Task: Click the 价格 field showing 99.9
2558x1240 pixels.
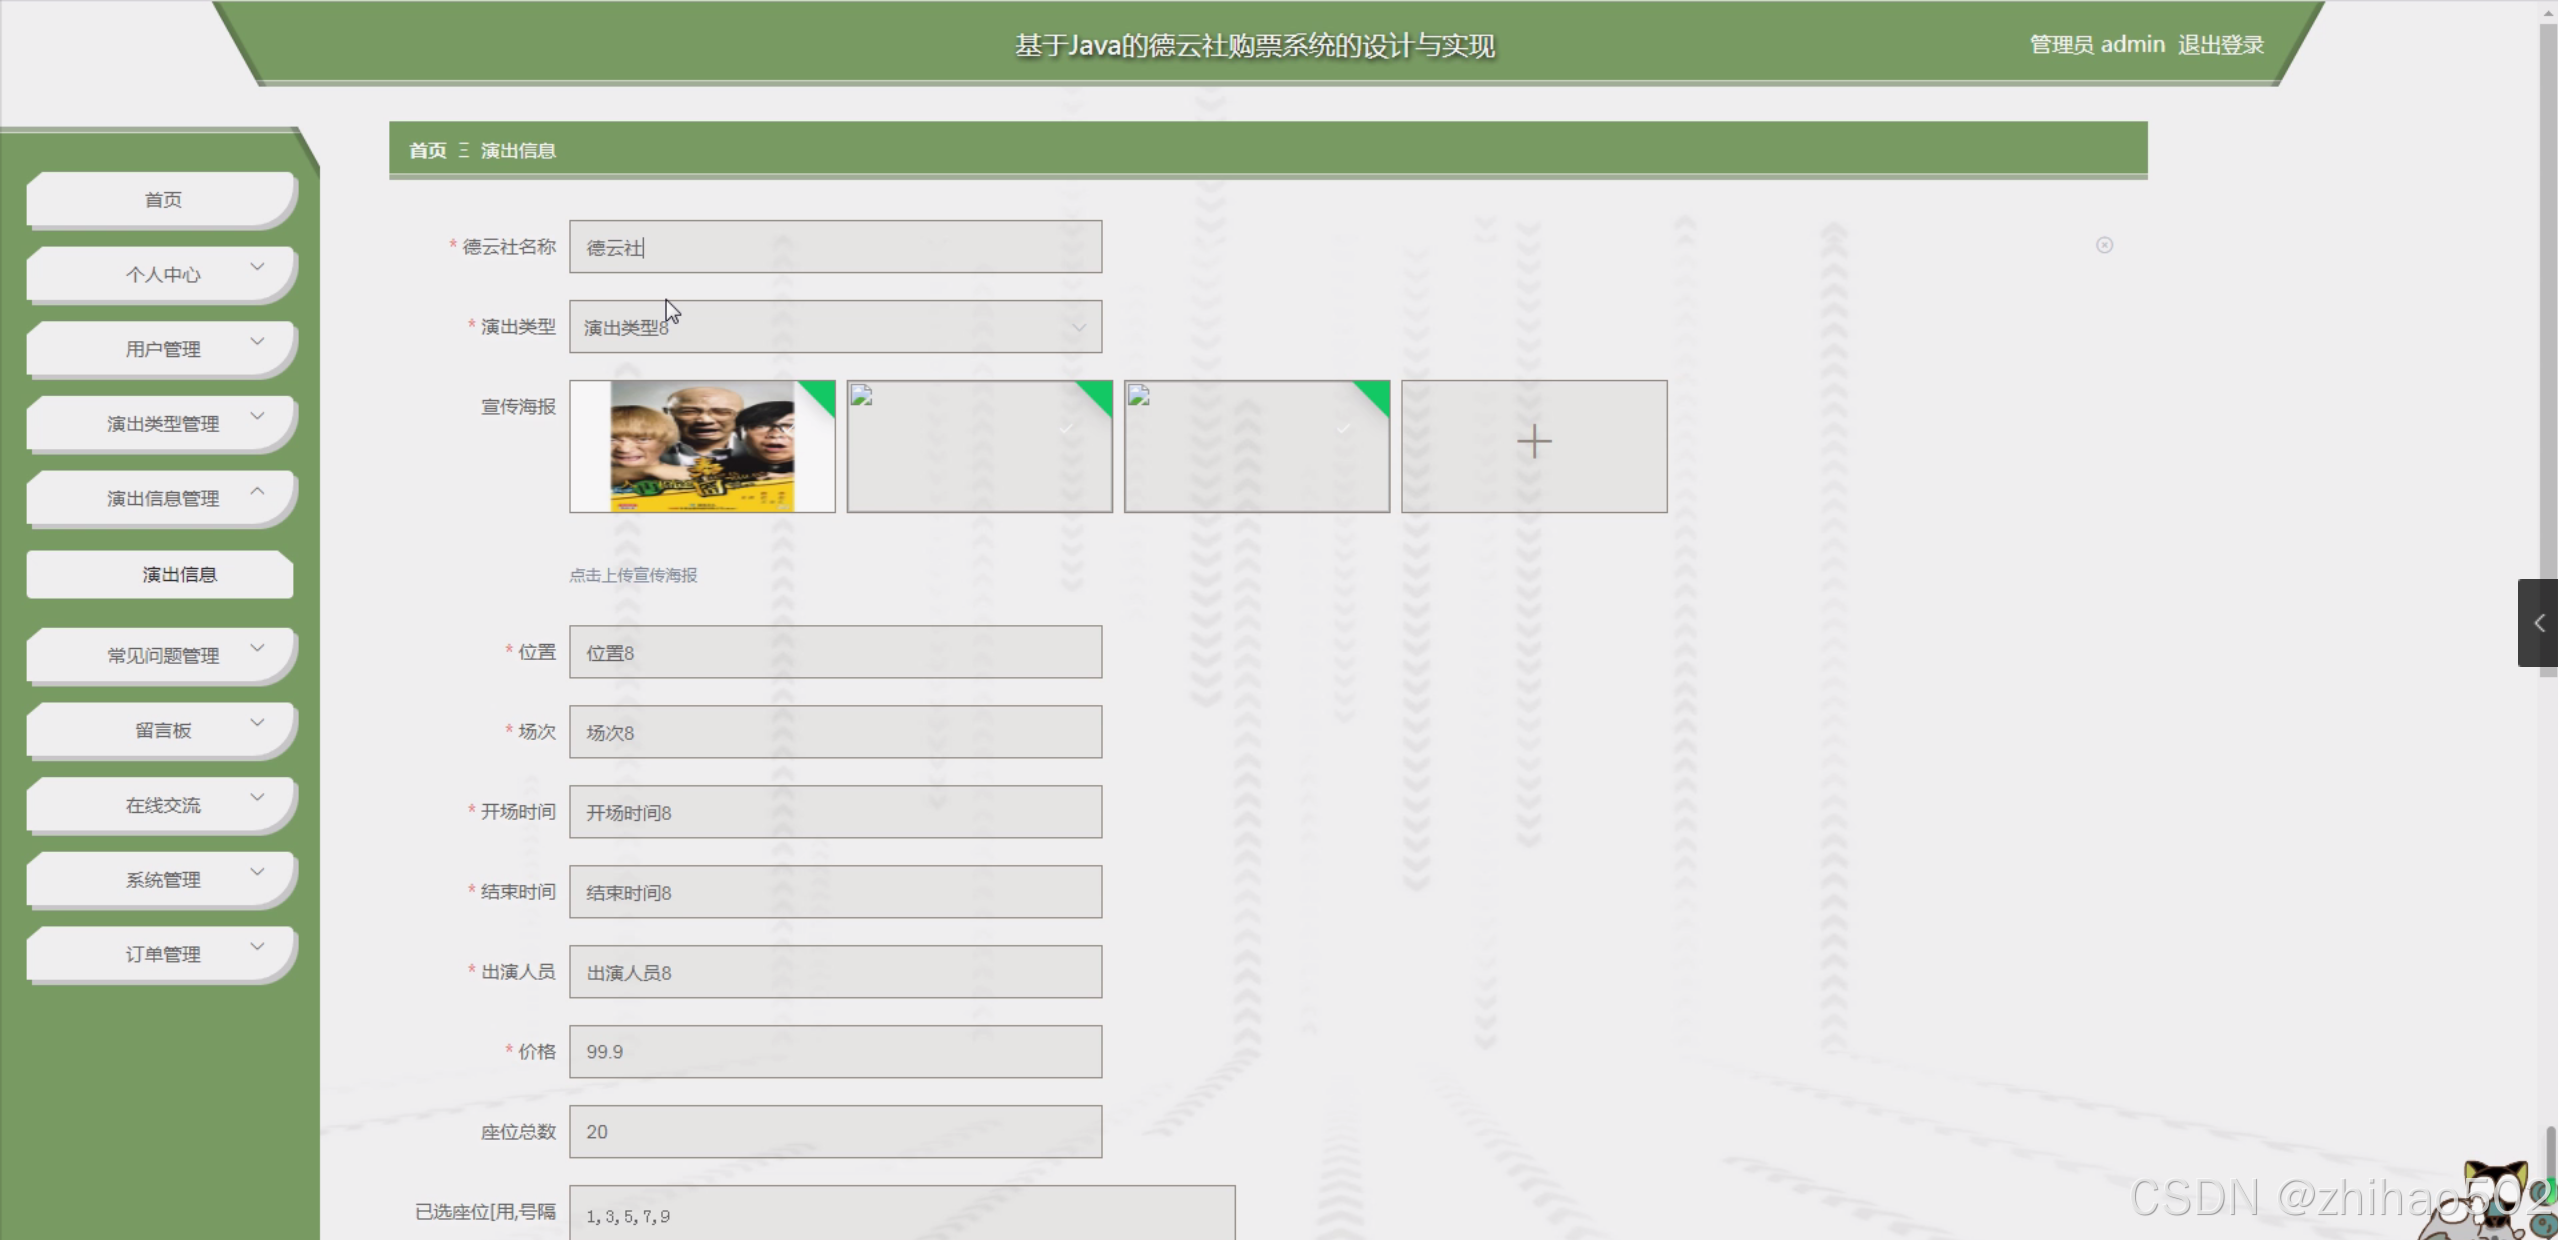Action: click(x=835, y=1052)
